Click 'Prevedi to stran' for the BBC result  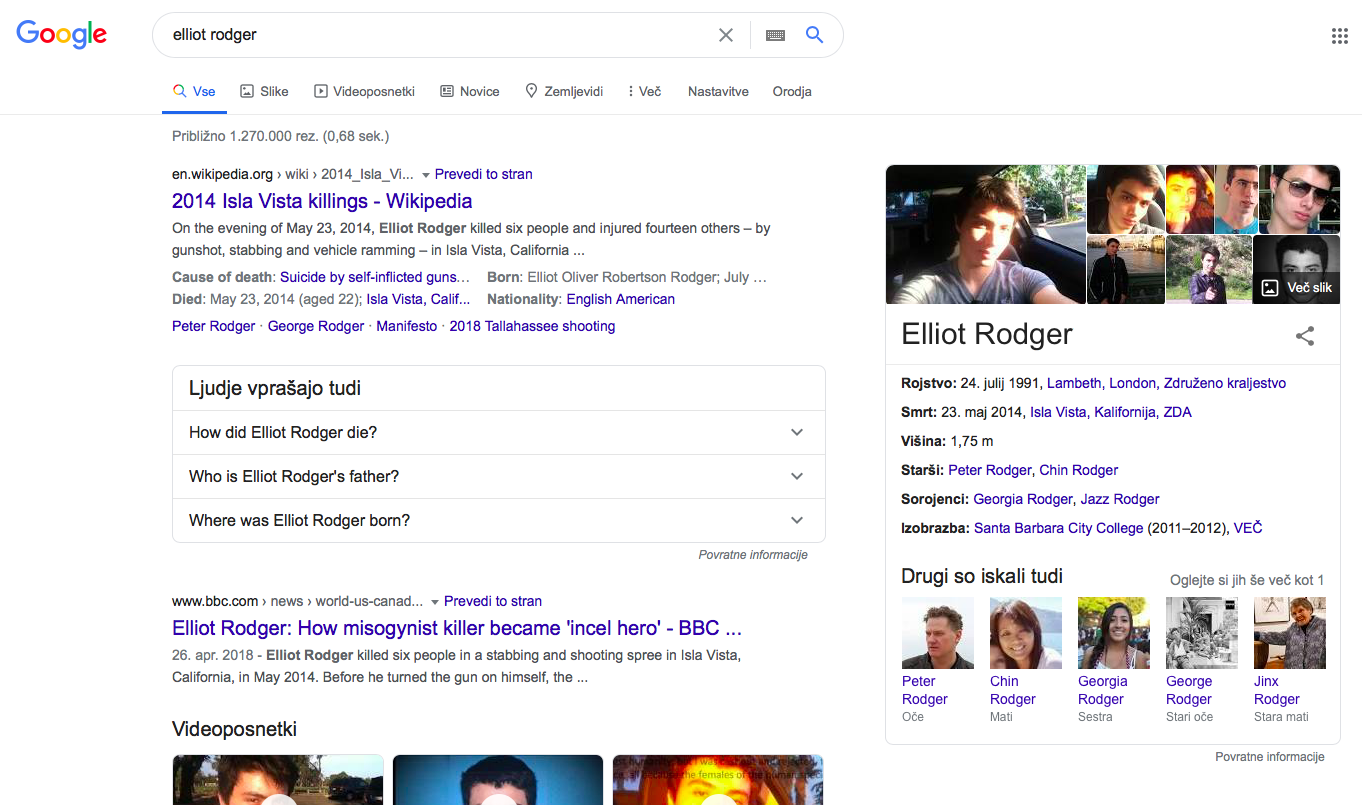coord(493,601)
